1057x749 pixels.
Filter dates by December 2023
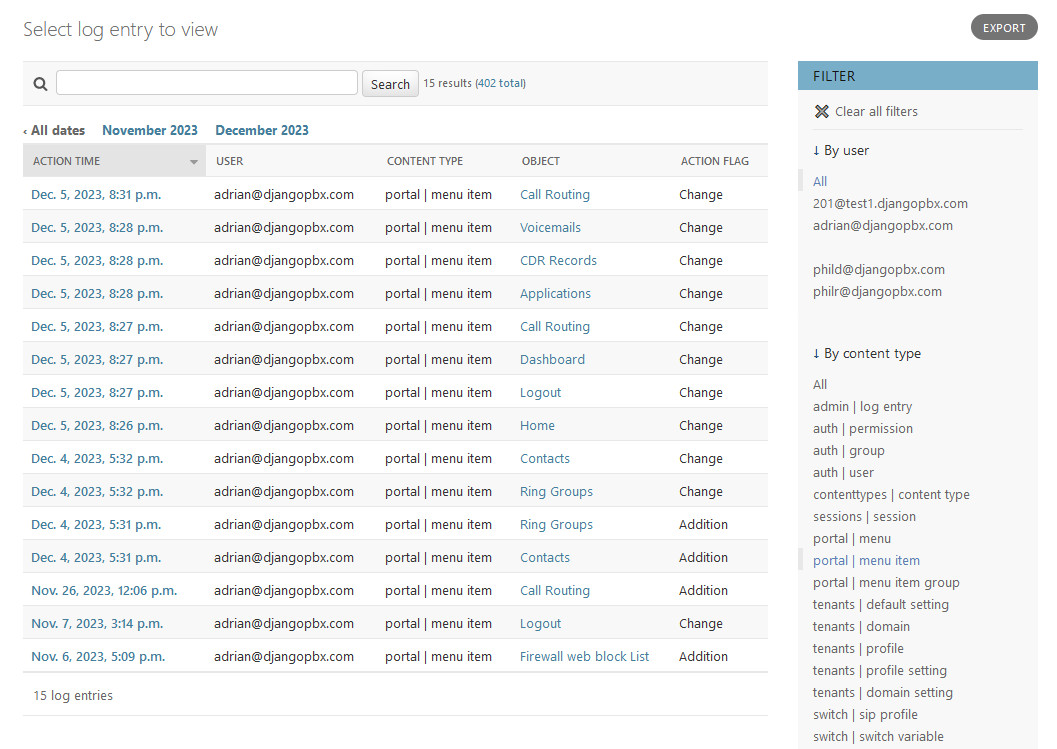click(262, 130)
